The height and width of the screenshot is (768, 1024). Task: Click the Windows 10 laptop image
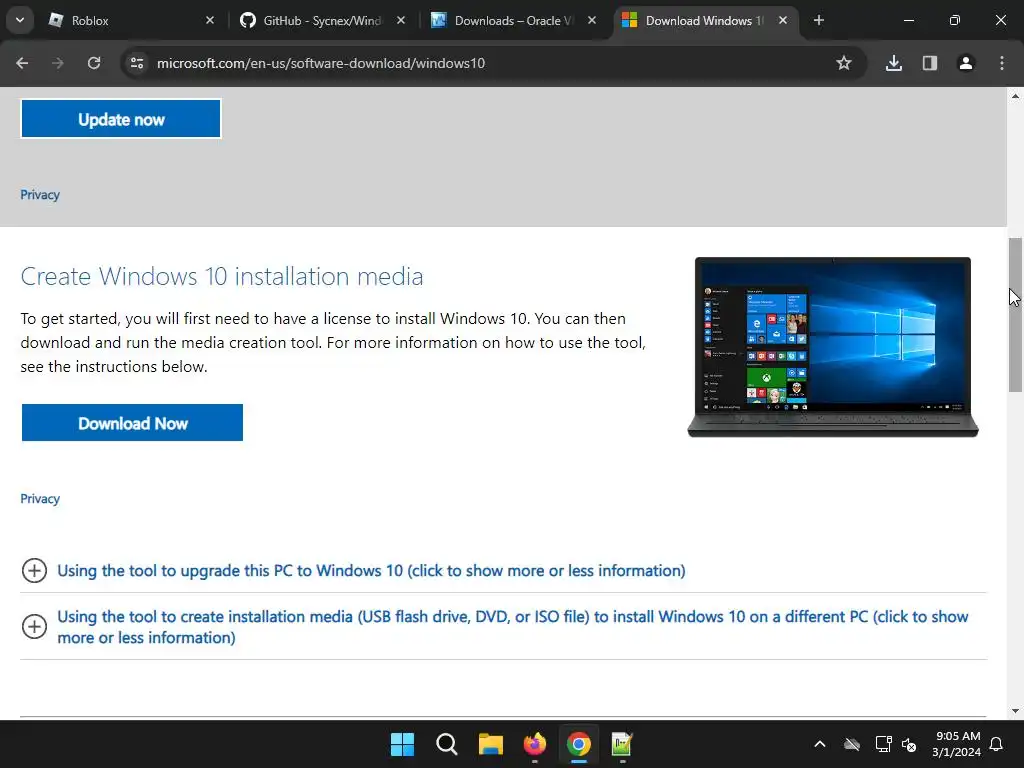click(x=833, y=347)
